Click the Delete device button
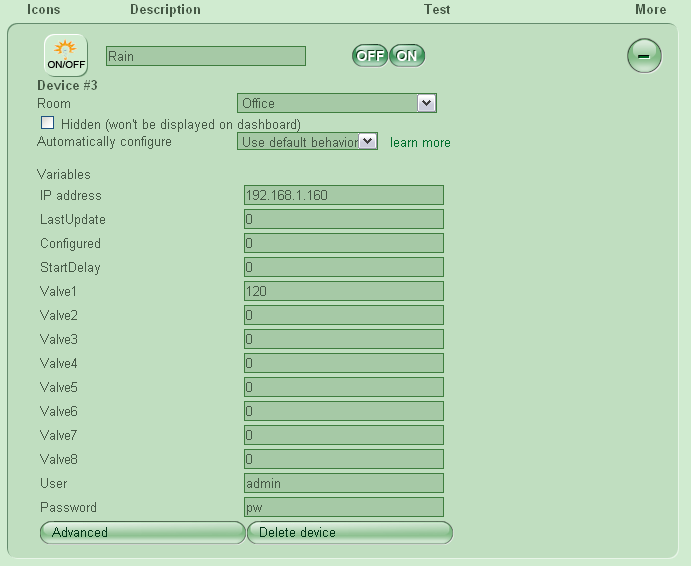This screenshot has height=566, width=691. pyautogui.click(x=349, y=532)
